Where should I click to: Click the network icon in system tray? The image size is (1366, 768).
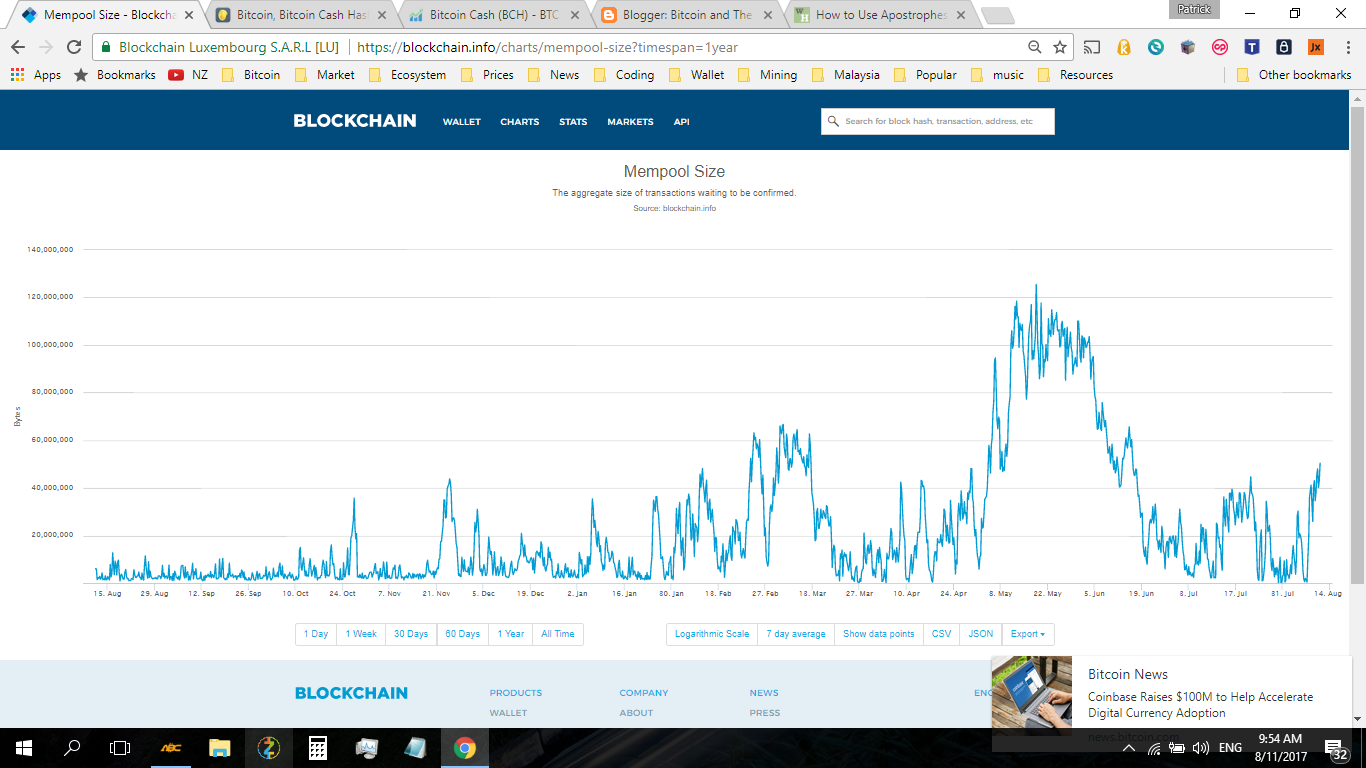pos(1154,748)
